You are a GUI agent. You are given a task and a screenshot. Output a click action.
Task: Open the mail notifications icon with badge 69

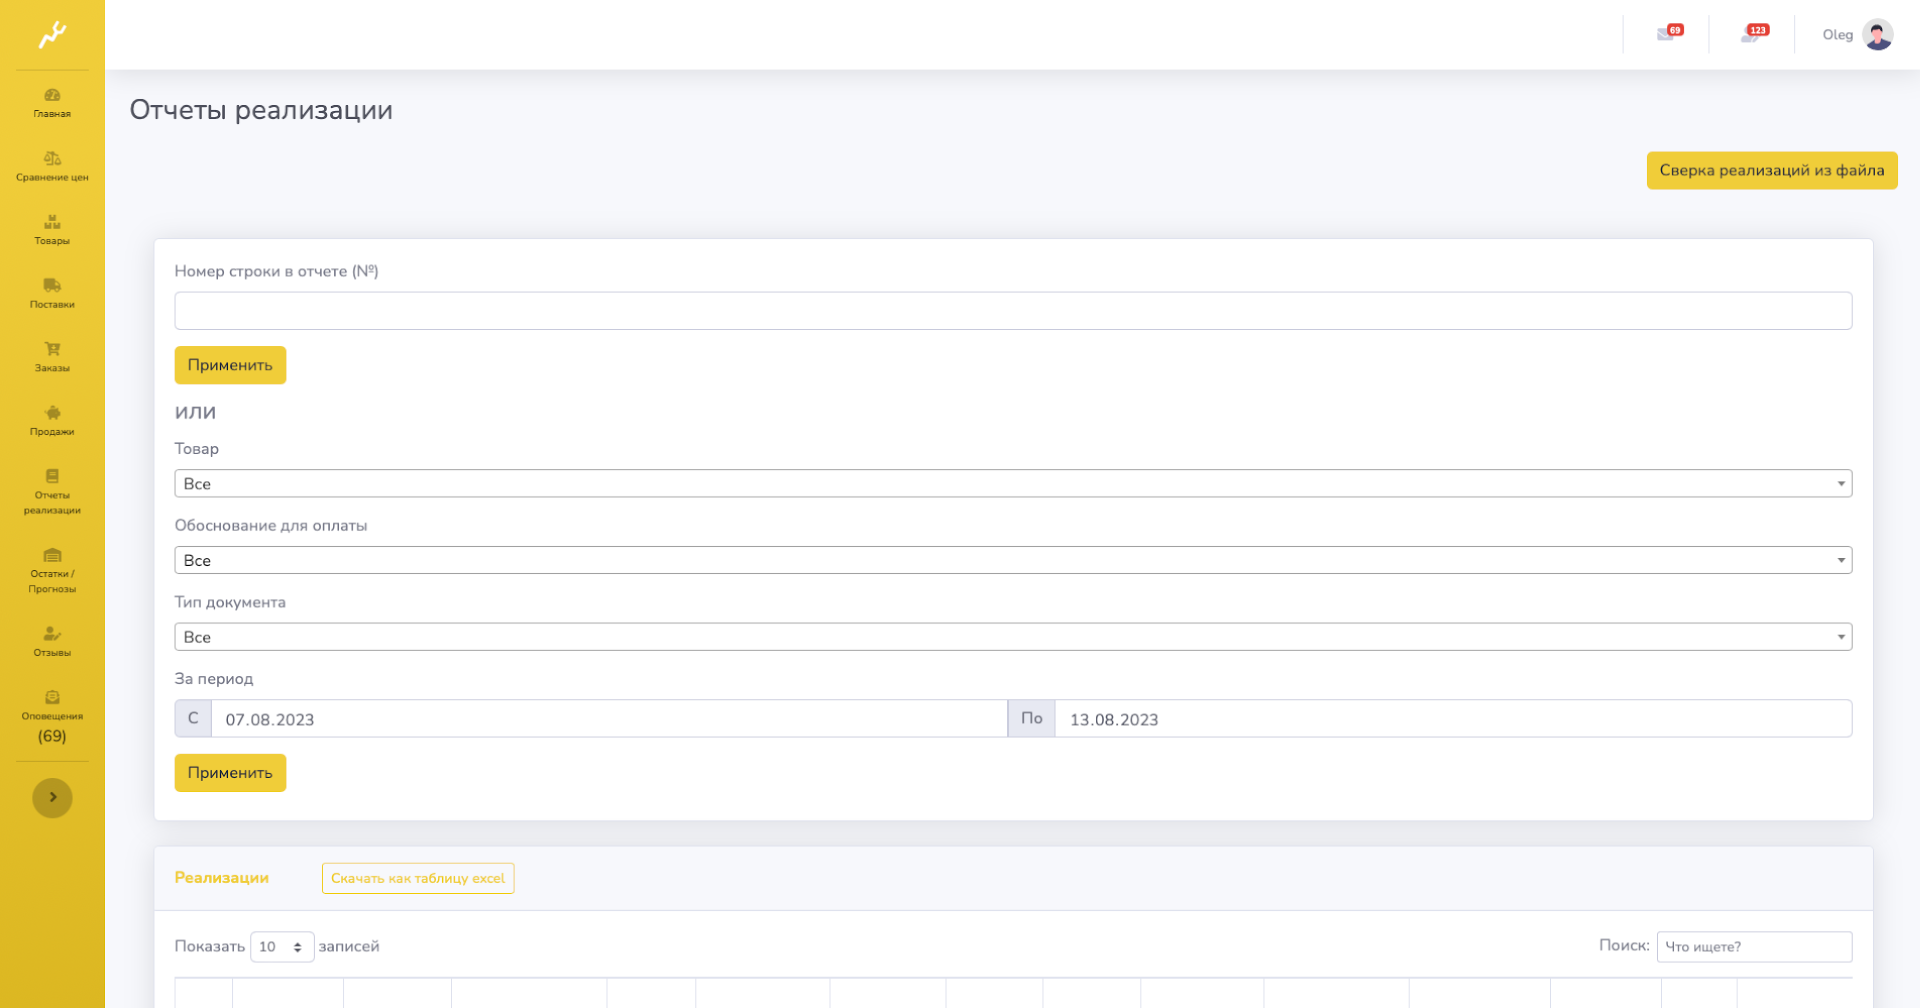[1668, 33]
